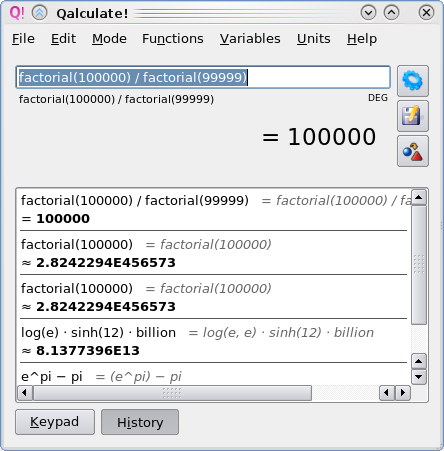Screen dimensions: 444x451
Task: Open the Help menu
Action: click(362, 39)
